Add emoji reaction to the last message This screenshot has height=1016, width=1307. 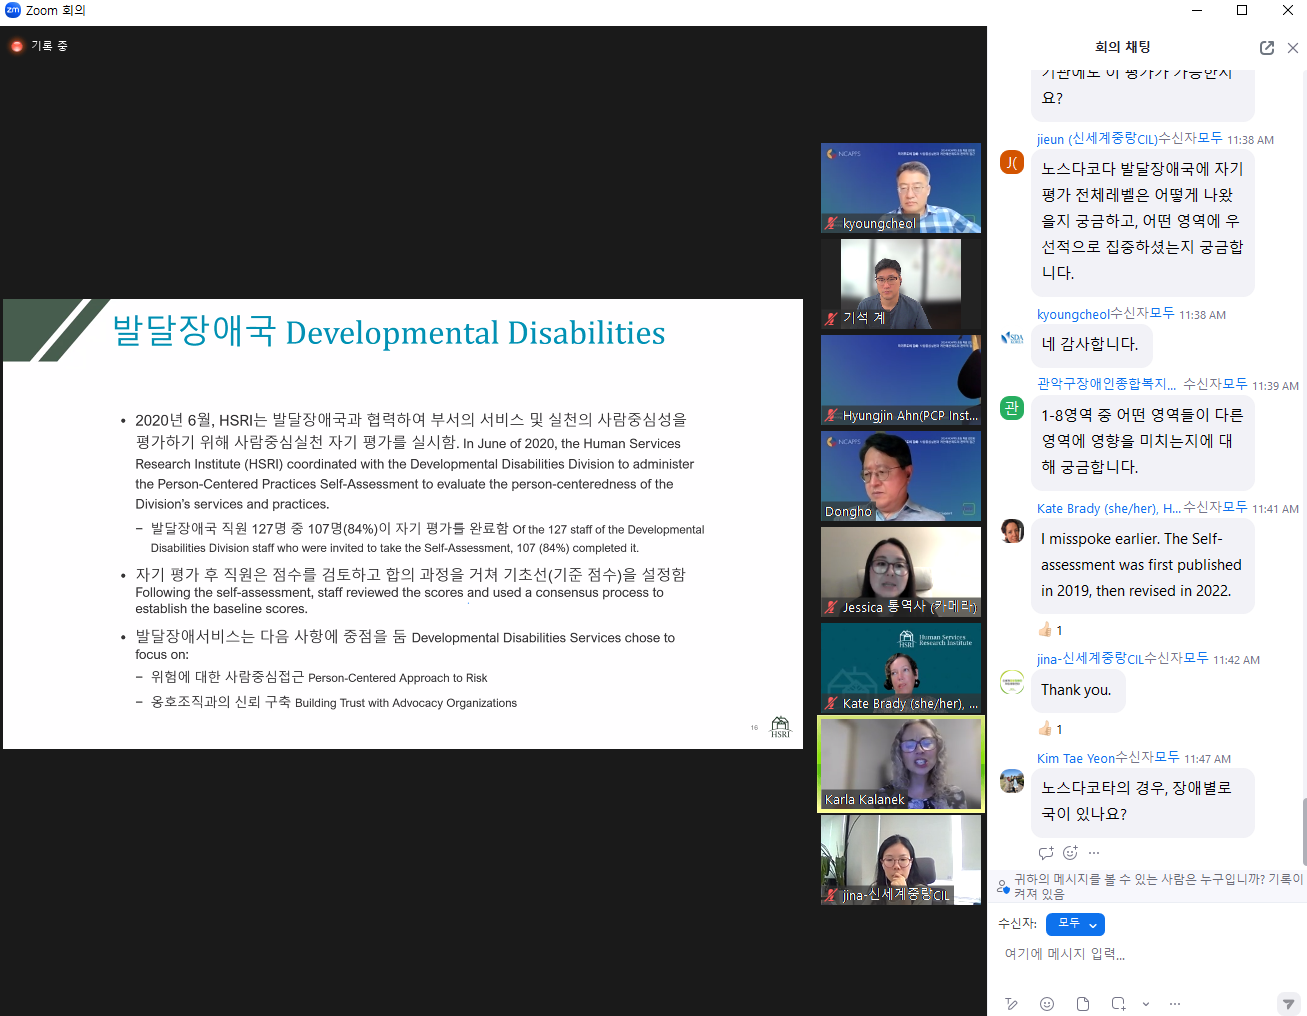[1070, 853]
